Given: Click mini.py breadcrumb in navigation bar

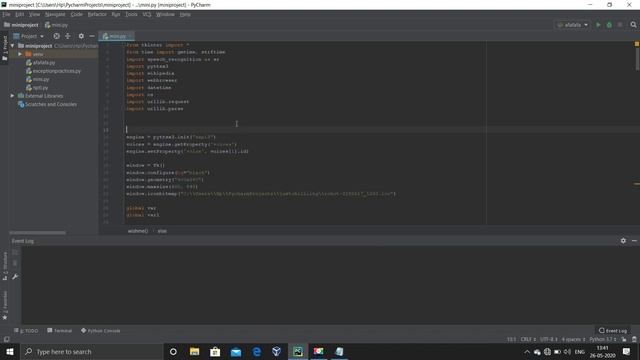Looking at the screenshot, I should [x=56, y=25].
